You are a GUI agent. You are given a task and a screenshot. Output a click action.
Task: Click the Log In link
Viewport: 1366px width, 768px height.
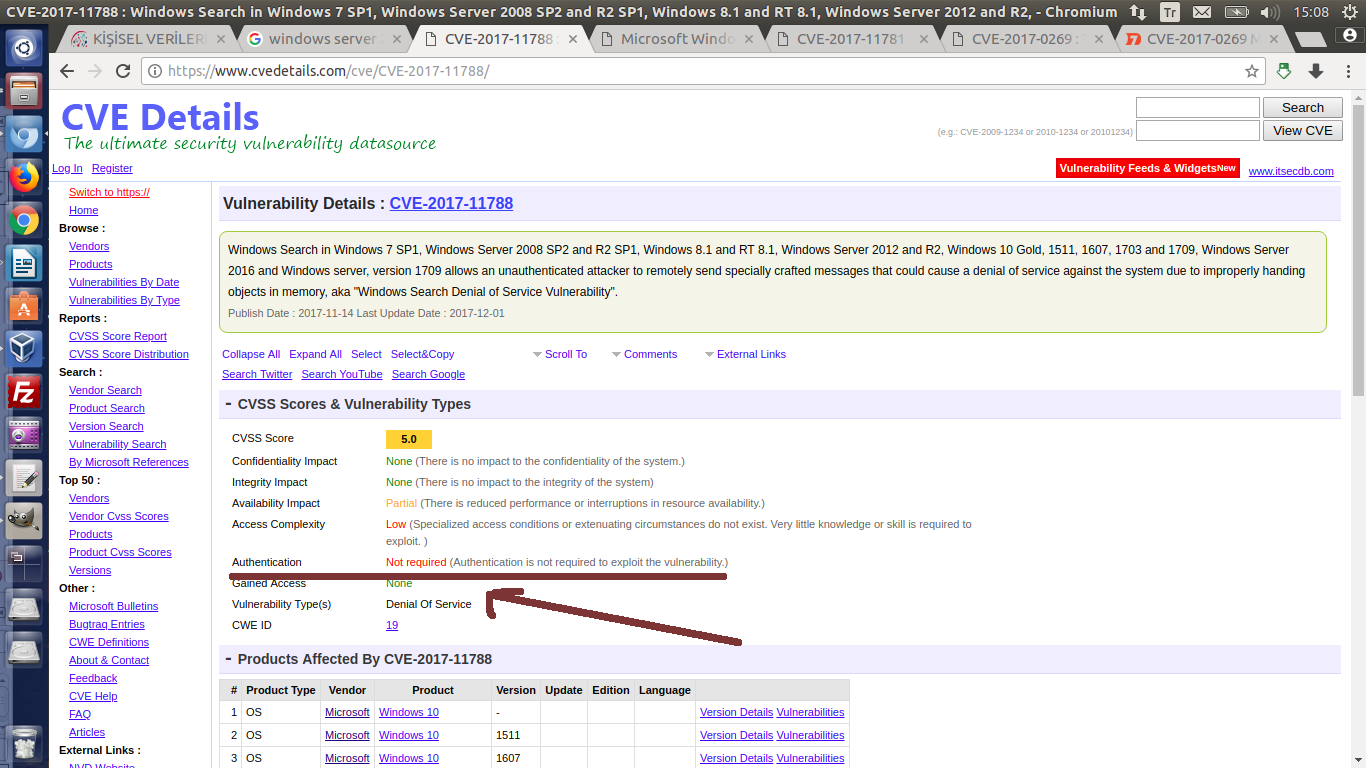tap(67, 168)
